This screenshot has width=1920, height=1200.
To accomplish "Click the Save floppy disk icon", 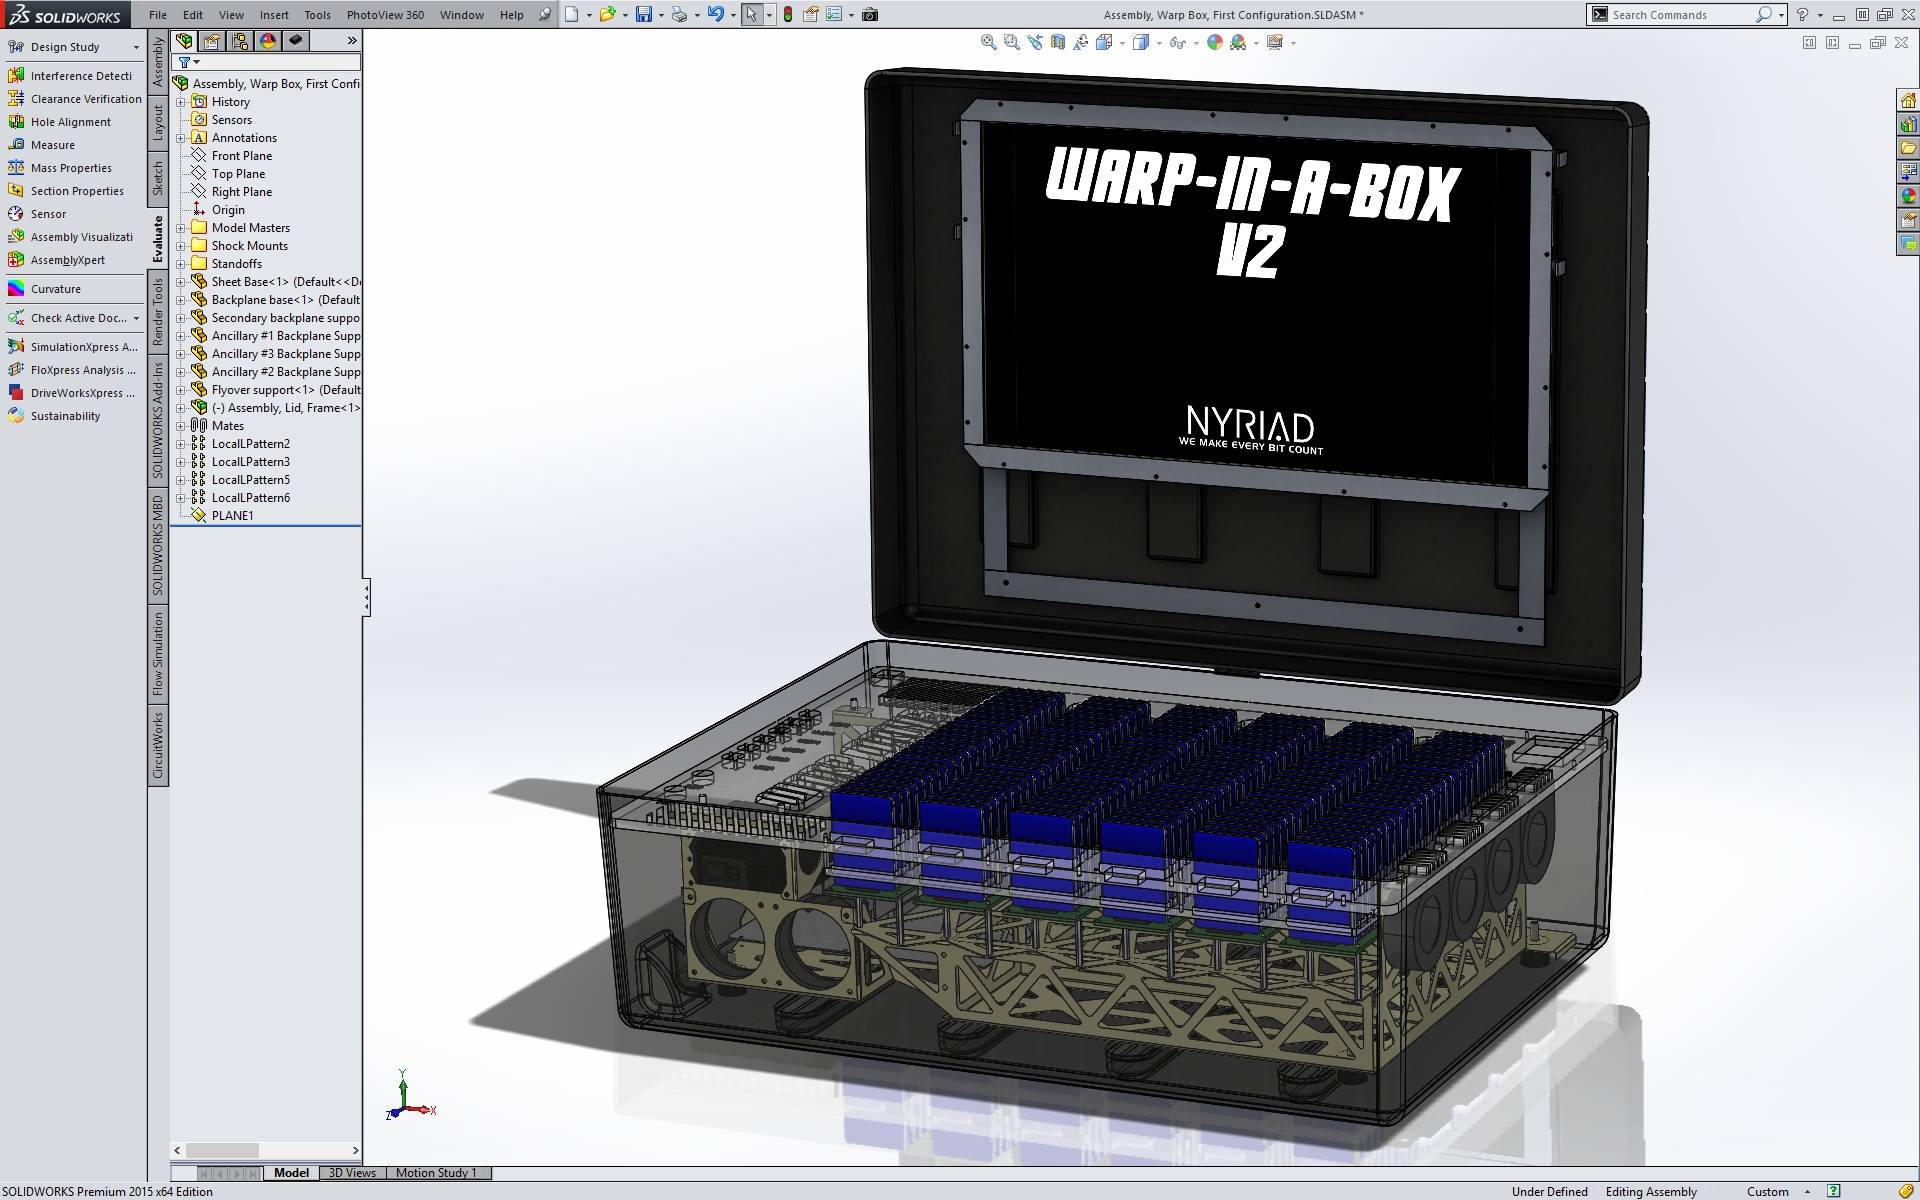I will point(644,15).
